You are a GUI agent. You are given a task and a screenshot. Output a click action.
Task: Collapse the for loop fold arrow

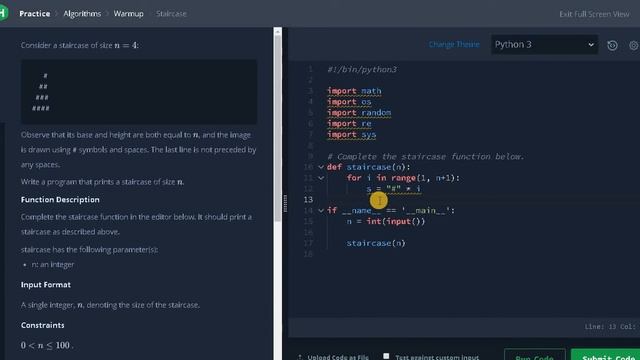321,178
